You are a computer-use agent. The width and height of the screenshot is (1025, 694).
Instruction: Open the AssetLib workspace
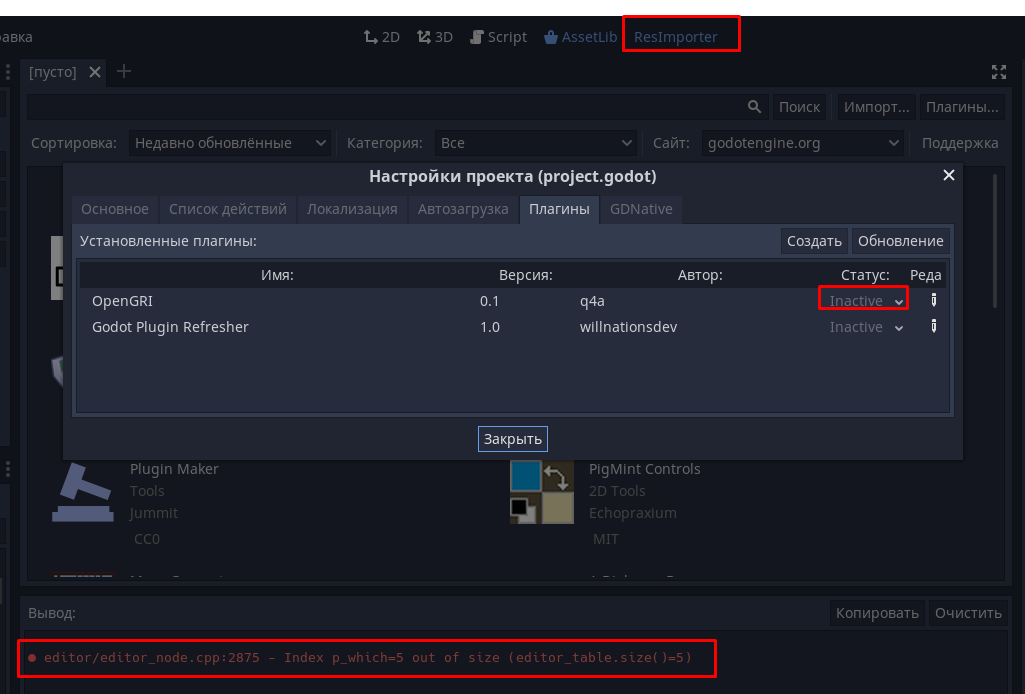(580, 36)
